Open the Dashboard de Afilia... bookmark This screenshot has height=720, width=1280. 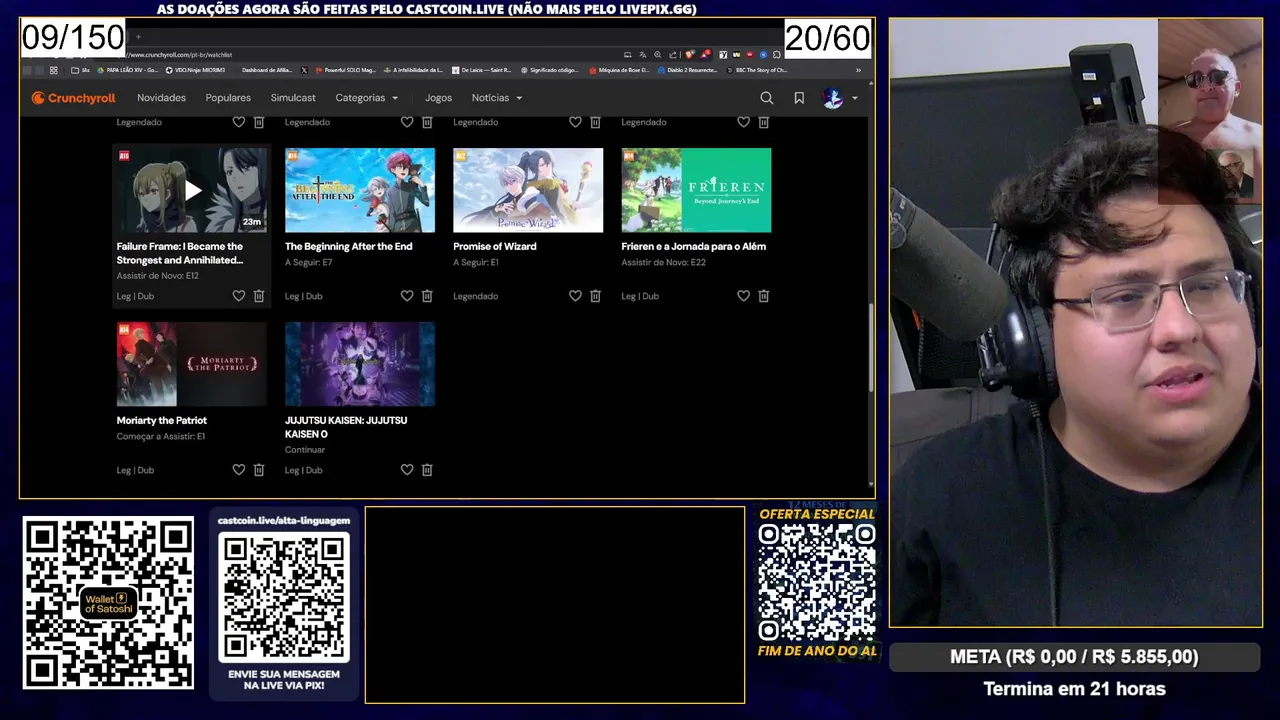point(267,70)
